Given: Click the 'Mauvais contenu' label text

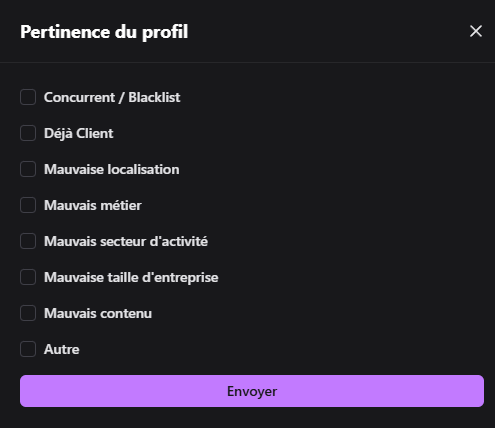Looking at the screenshot, I should [98, 313].
